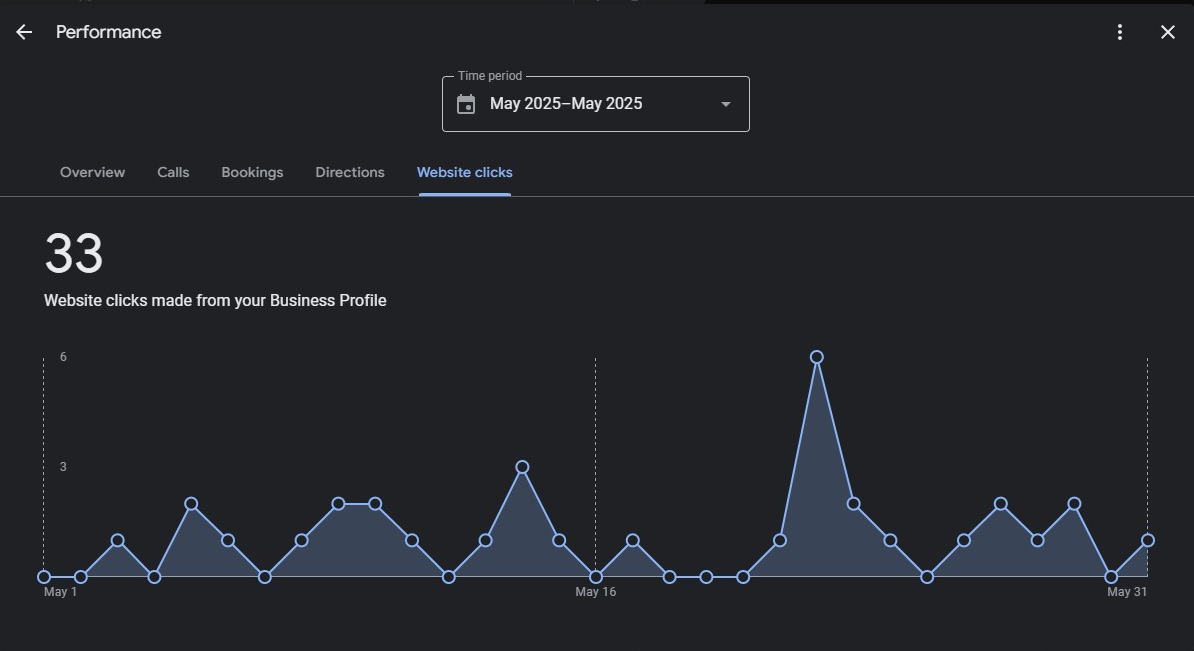Select the Website clicks tab

click(x=465, y=172)
